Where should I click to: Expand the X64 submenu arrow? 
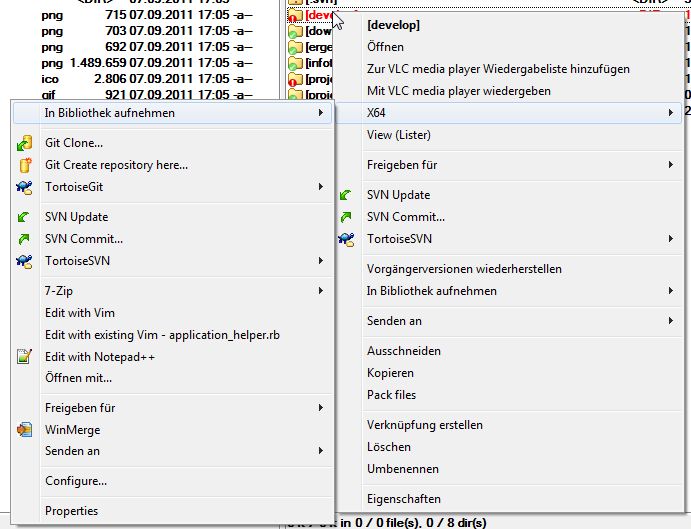(671, 113)
